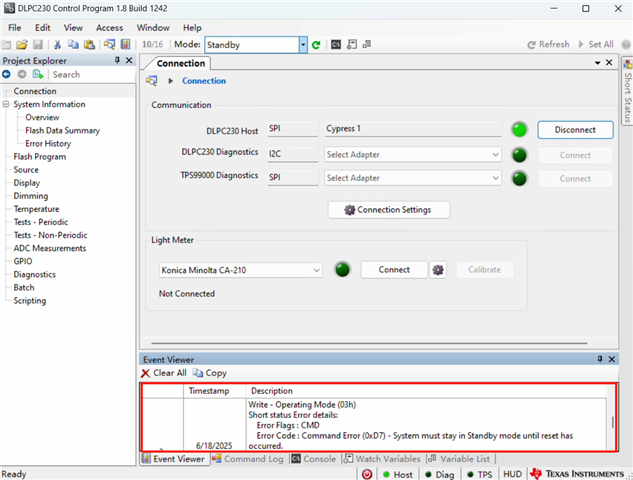
Task: Open the document tab list dropdown arrow
Action: (597, 63)
